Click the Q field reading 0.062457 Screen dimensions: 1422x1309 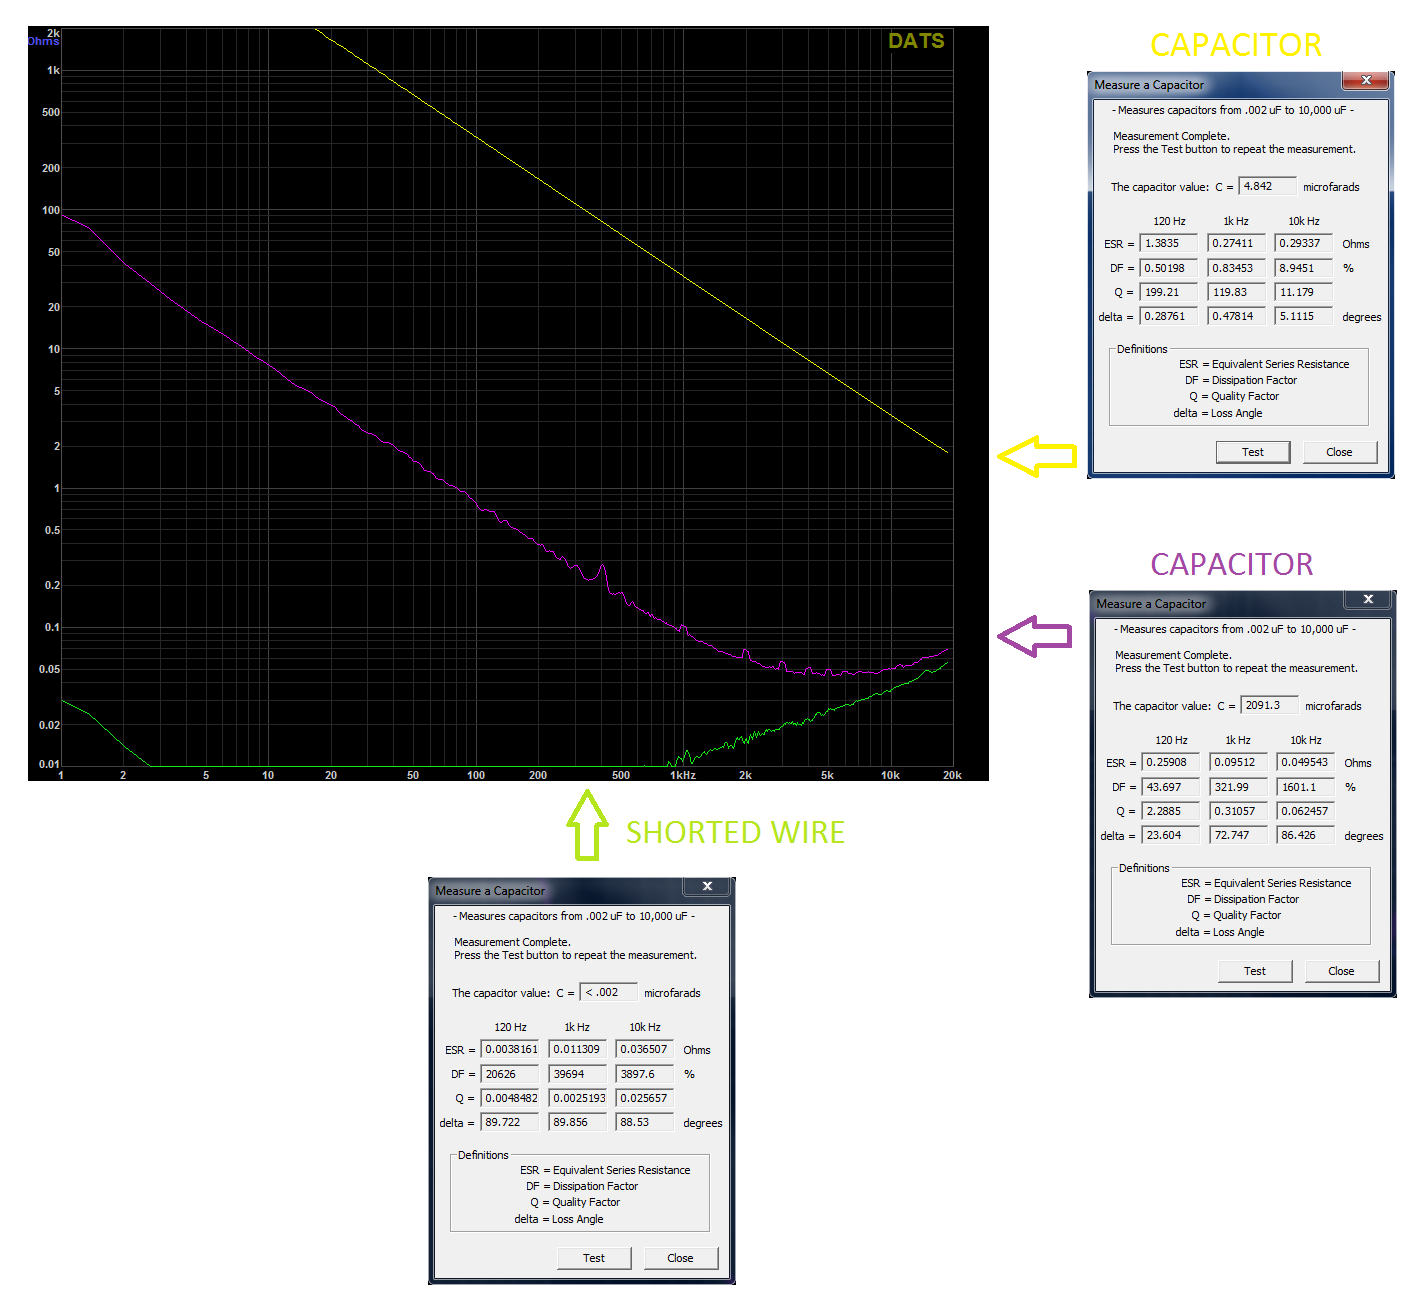1306,811
